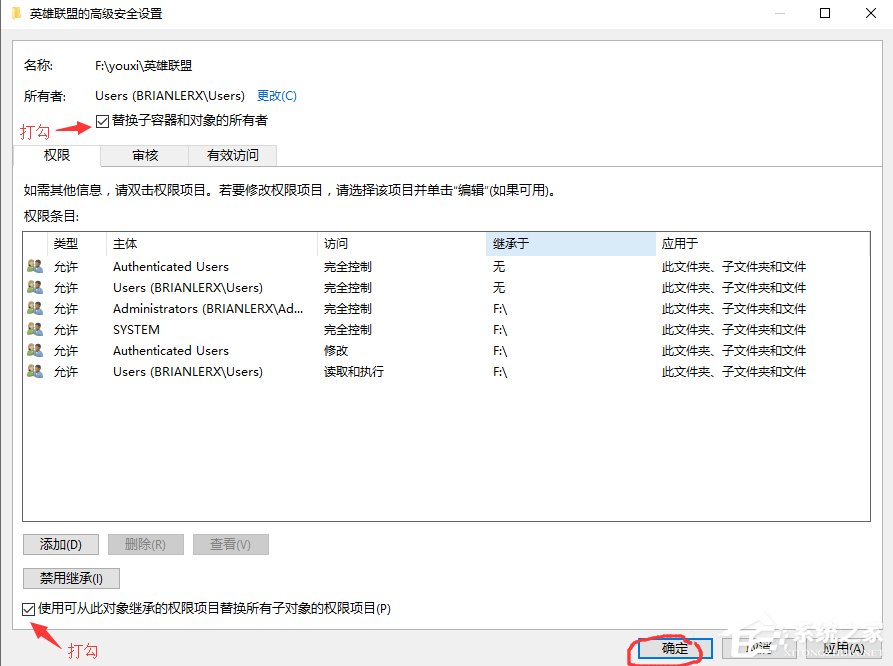This screenshot has height=666, width=893.
Task: Open a permission entry with 查看(V)
Action: [x=230, y=544]
